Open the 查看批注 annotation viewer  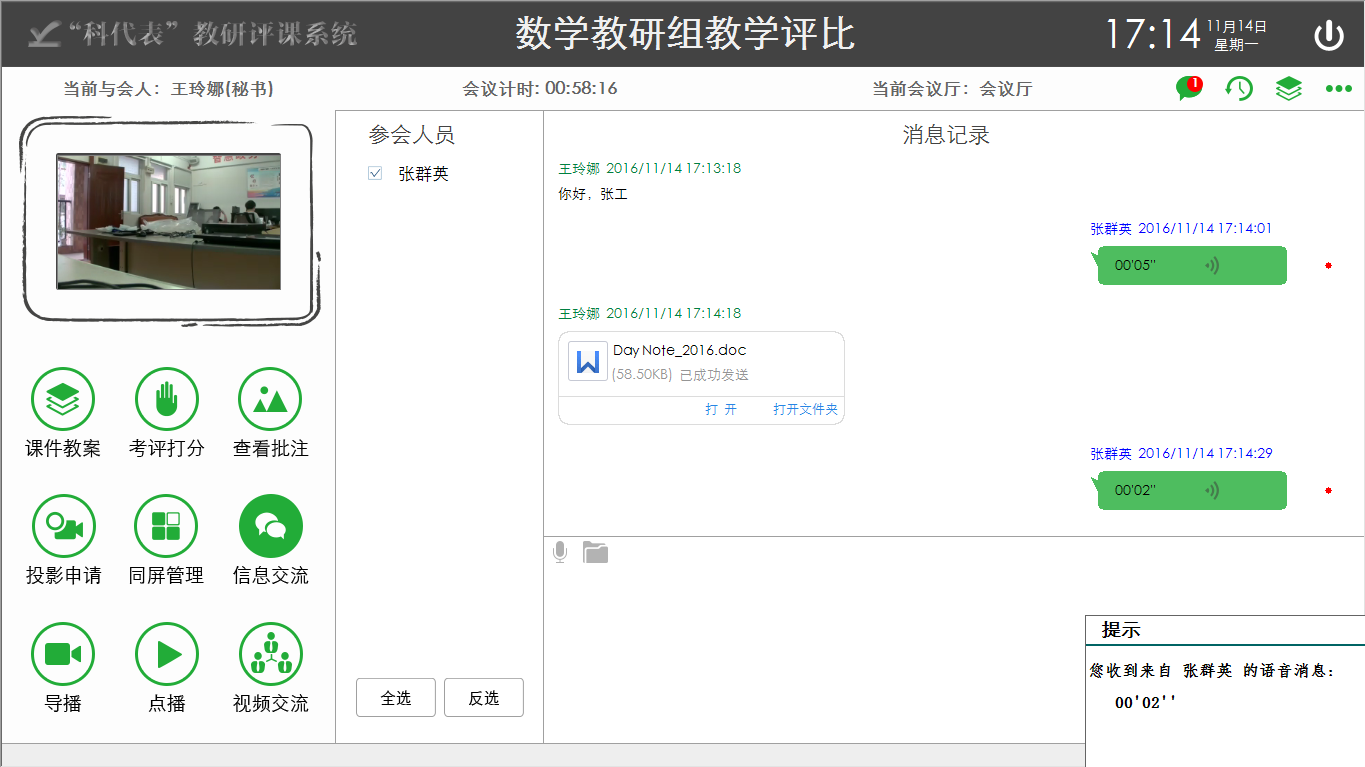pyautogui.click(x=270, y=397)
